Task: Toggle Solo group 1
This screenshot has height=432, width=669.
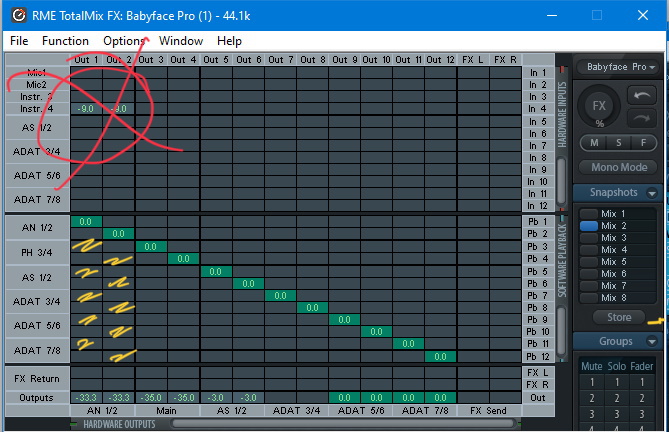Action: (617, 382)
